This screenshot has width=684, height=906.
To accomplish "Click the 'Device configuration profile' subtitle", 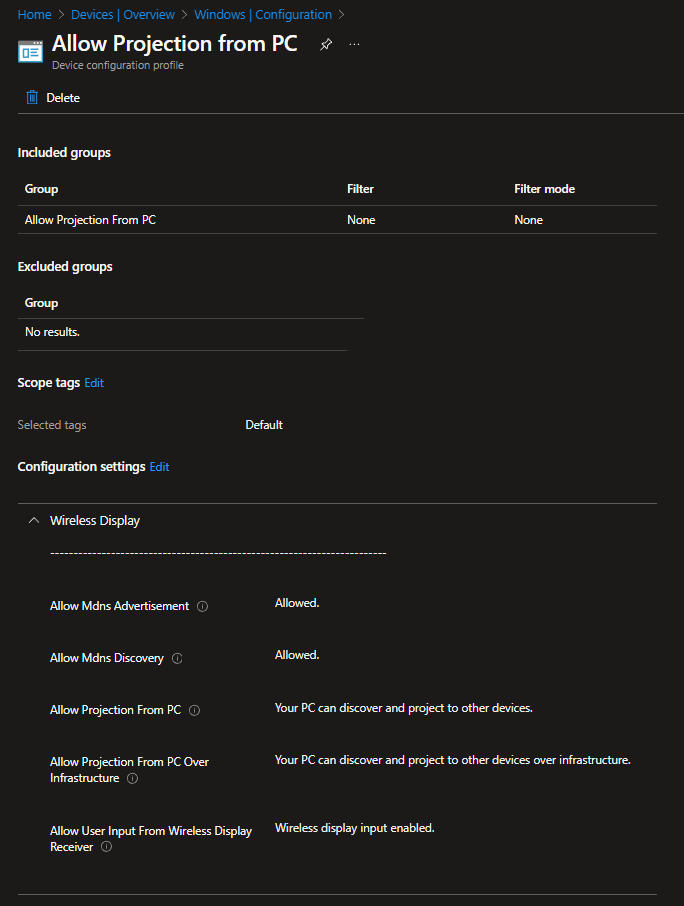I will tap(118, 65).
